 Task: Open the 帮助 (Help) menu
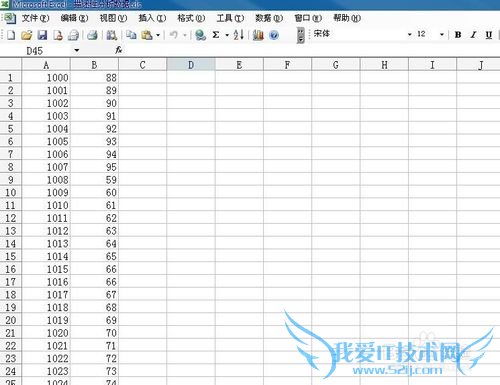[x=347, y=18]
